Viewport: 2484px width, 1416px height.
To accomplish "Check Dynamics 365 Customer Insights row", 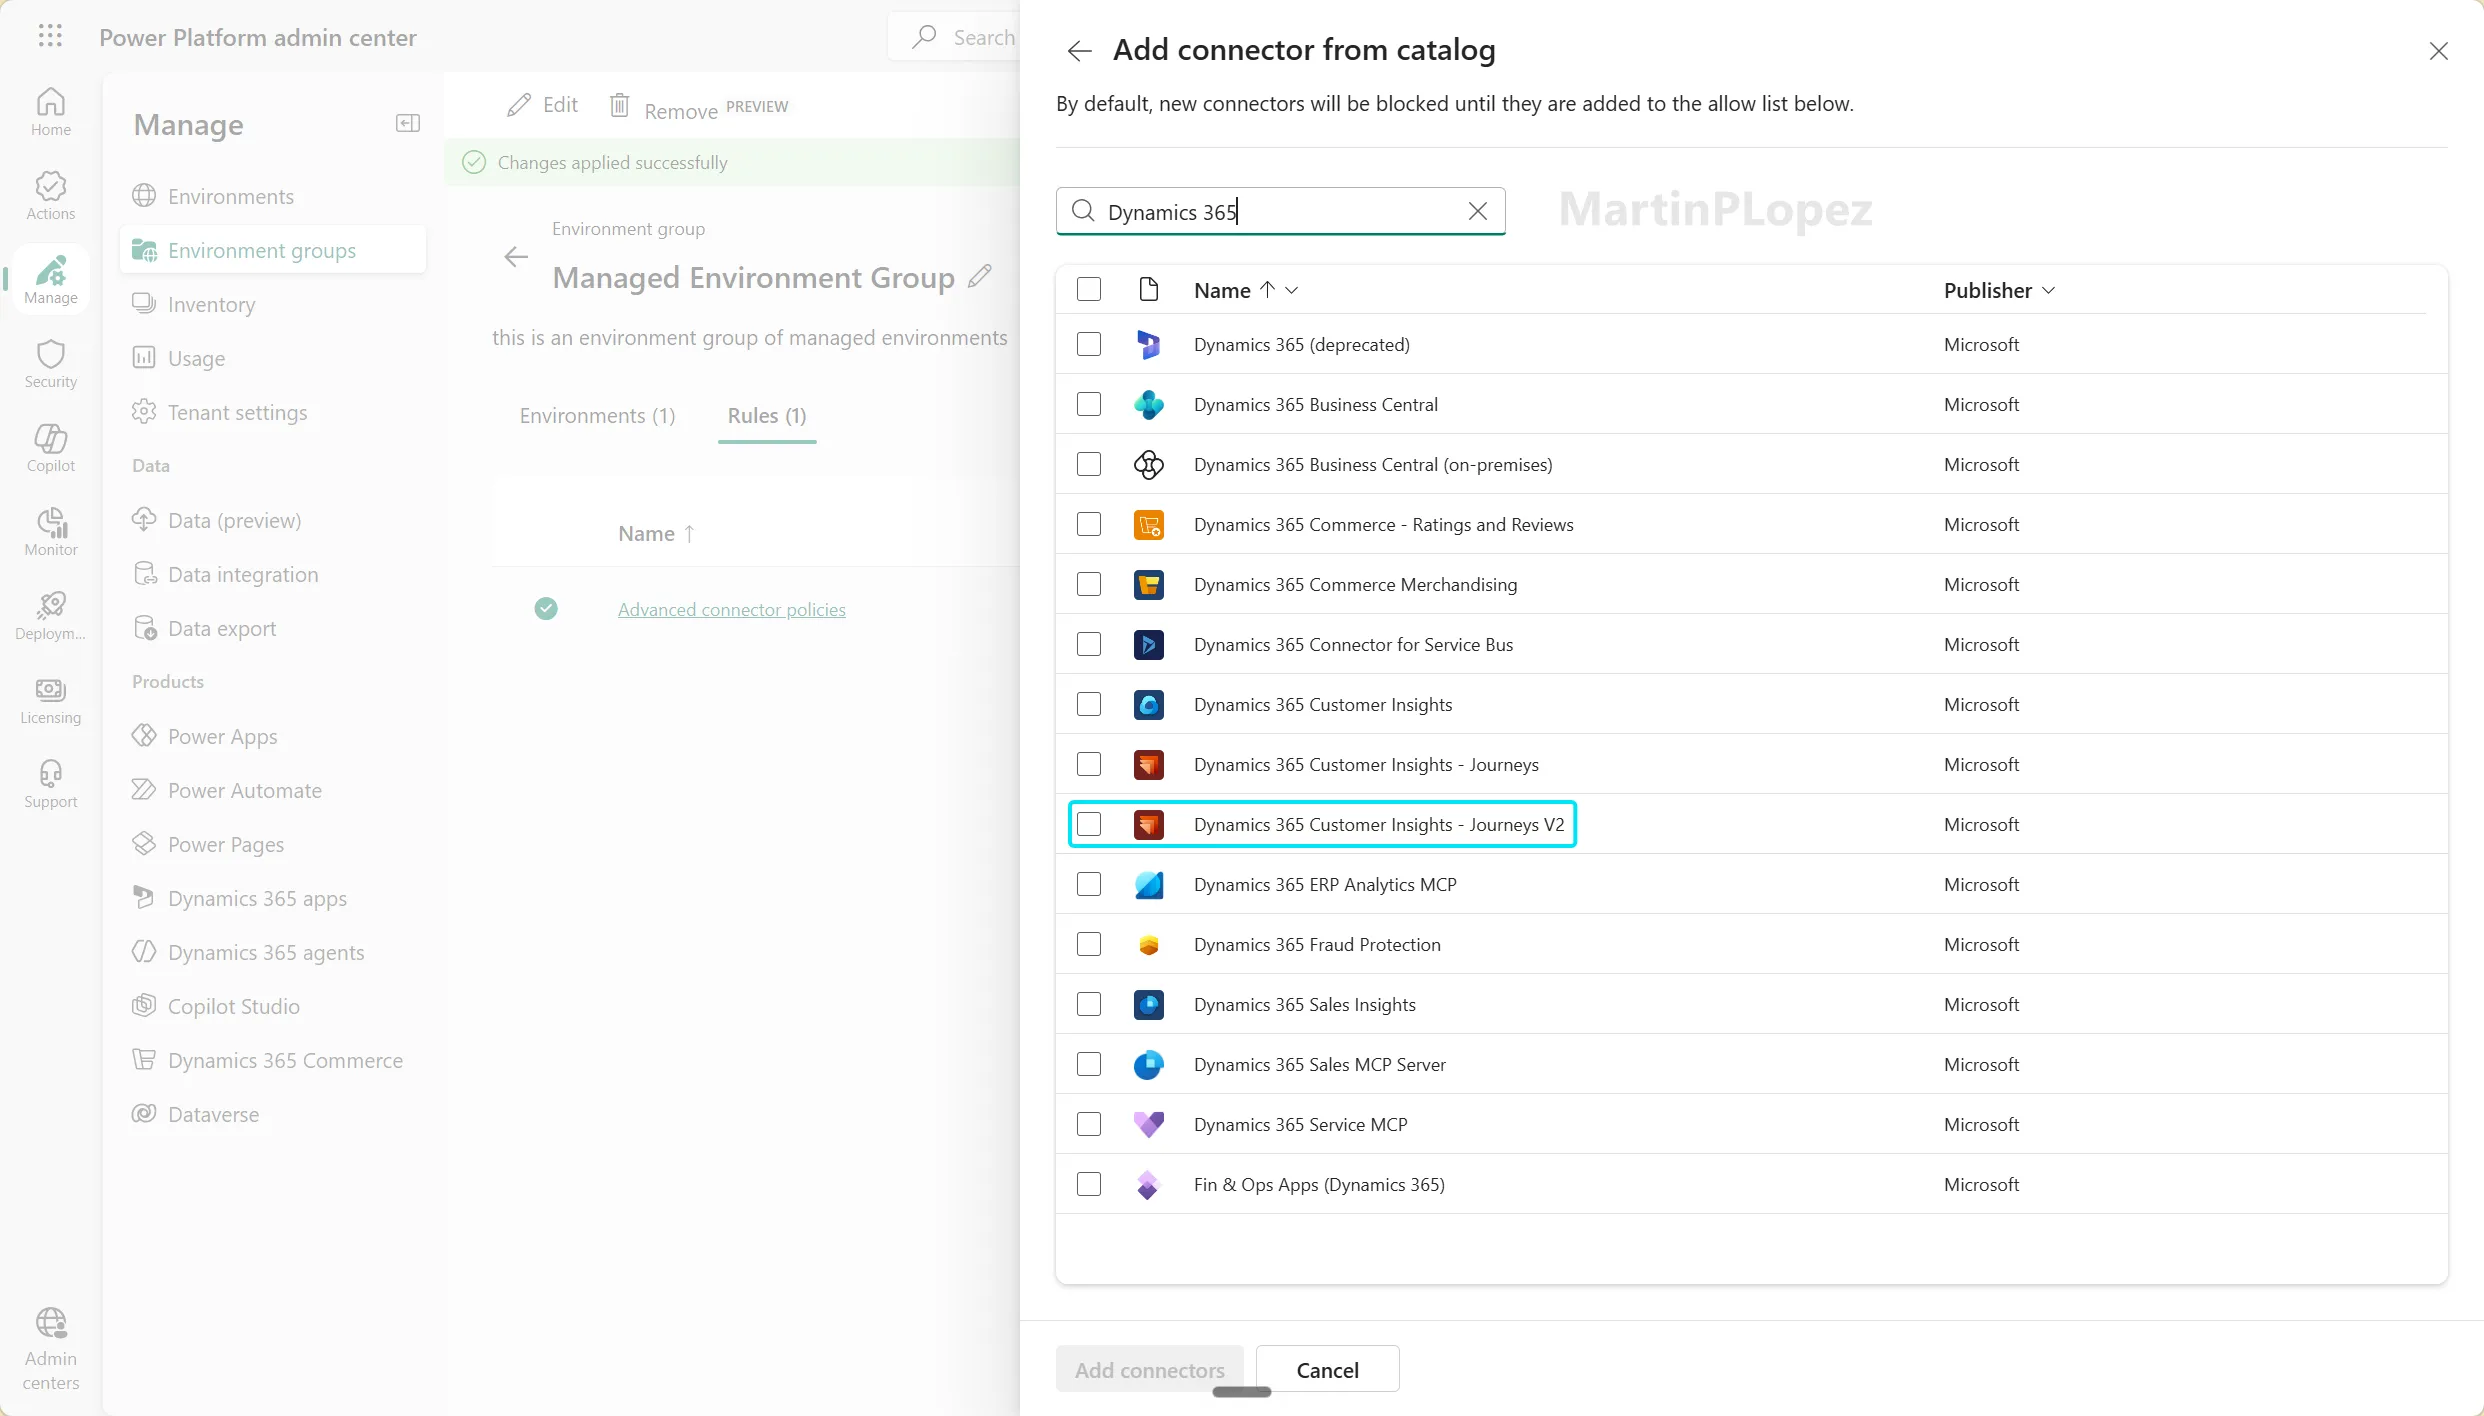I will pos(1088,704).
